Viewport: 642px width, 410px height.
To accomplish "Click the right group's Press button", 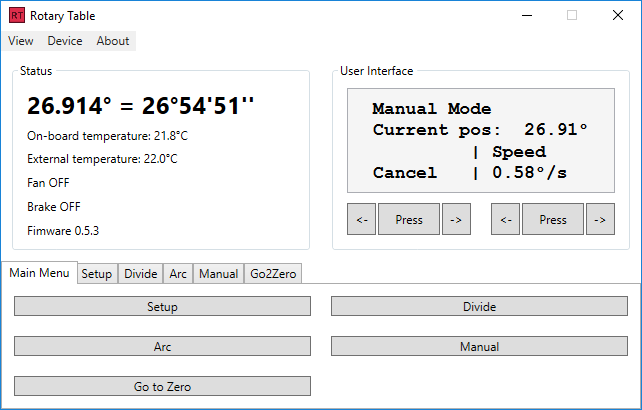I will [552, 220].
